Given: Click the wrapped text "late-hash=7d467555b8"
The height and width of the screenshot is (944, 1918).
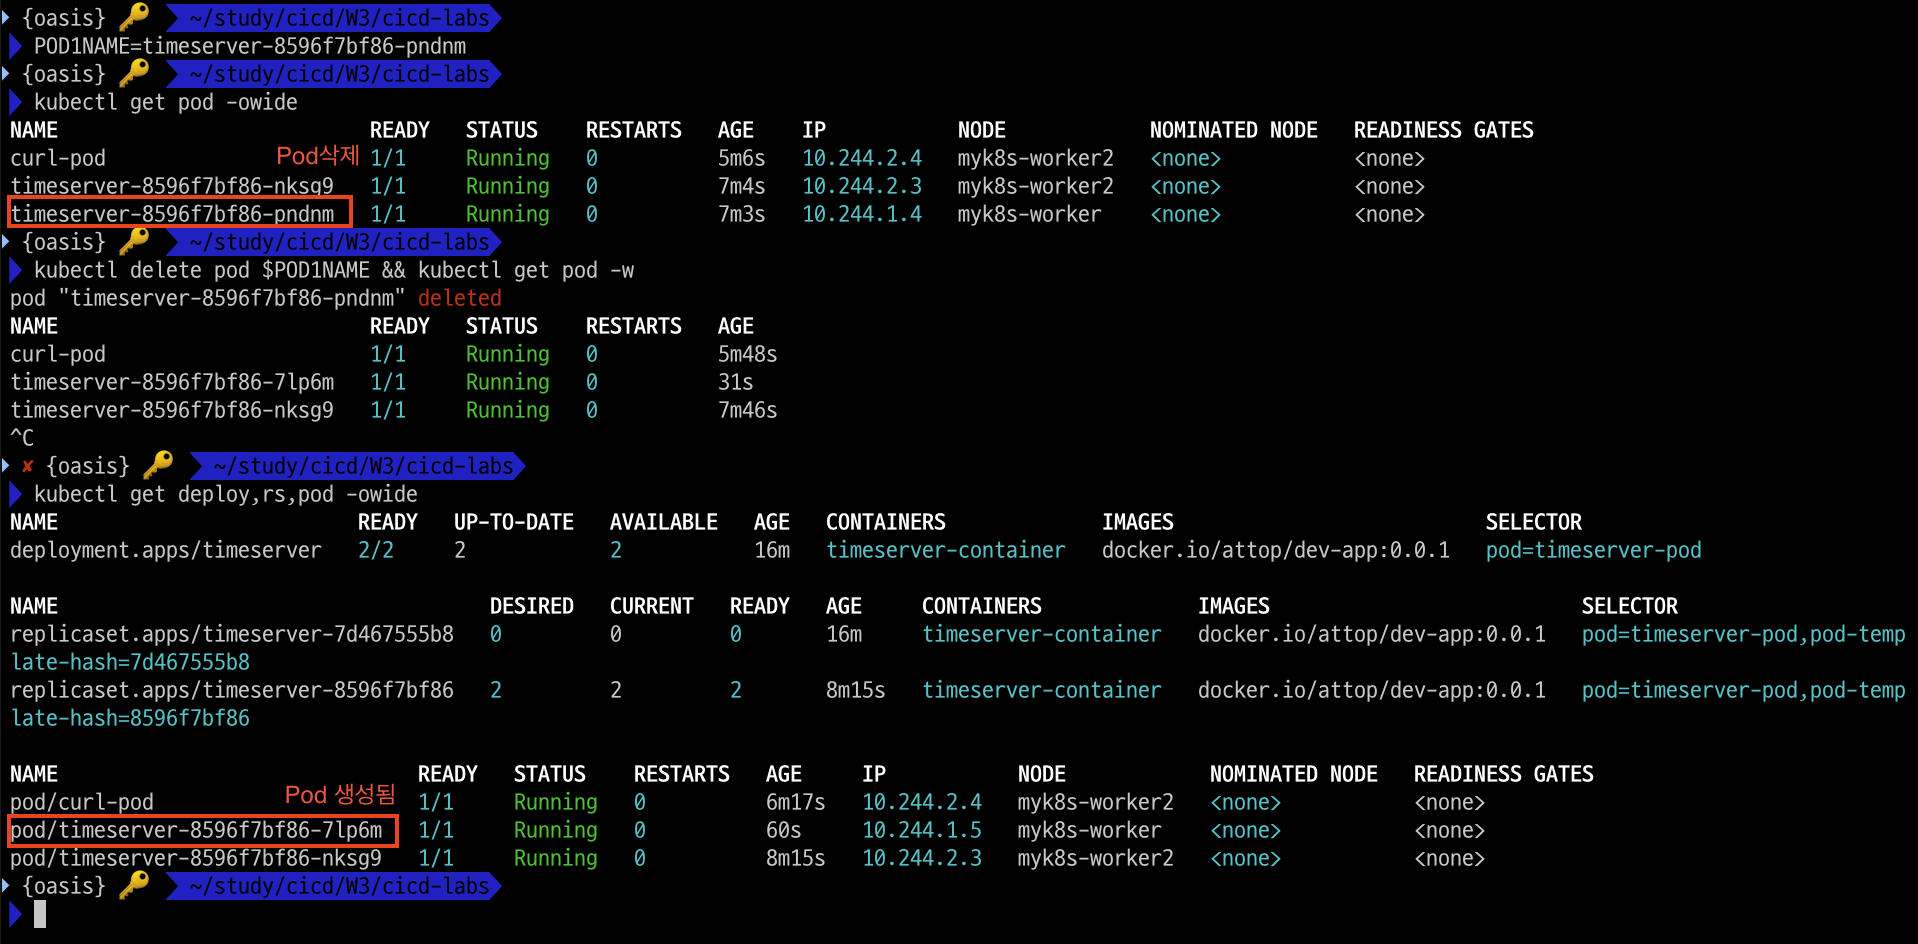Looking at the screenshot, I should coord(130,662).
